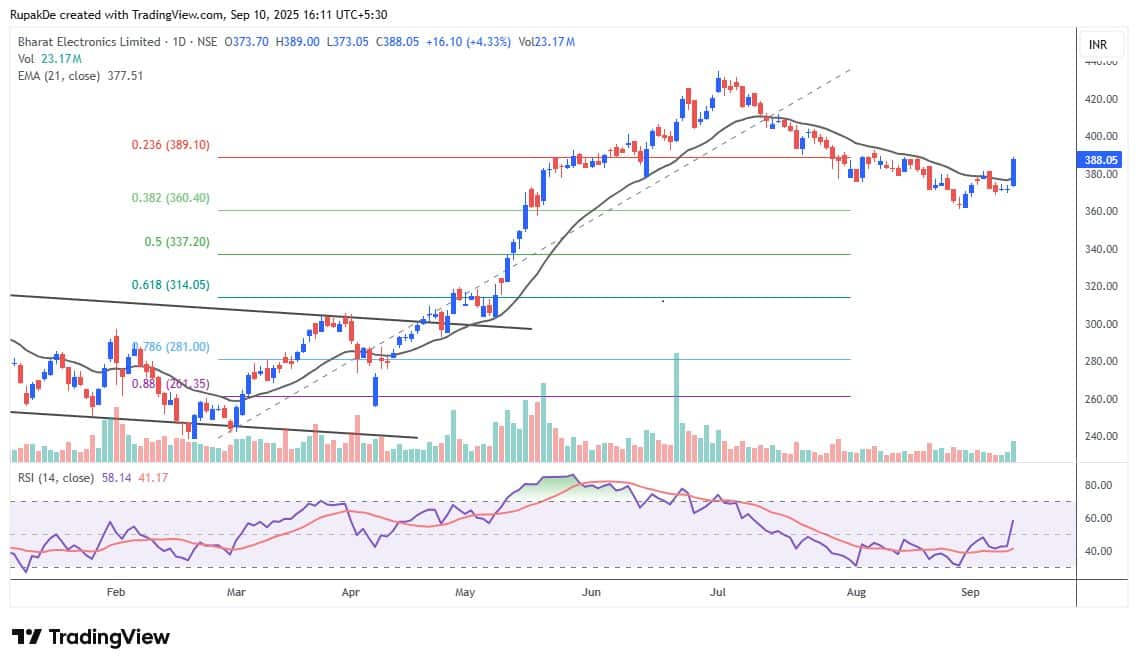1138x667 pixels.
Task: Click the 0.382 (360.40) Fibonacci level label
Action: click(170, 198)
